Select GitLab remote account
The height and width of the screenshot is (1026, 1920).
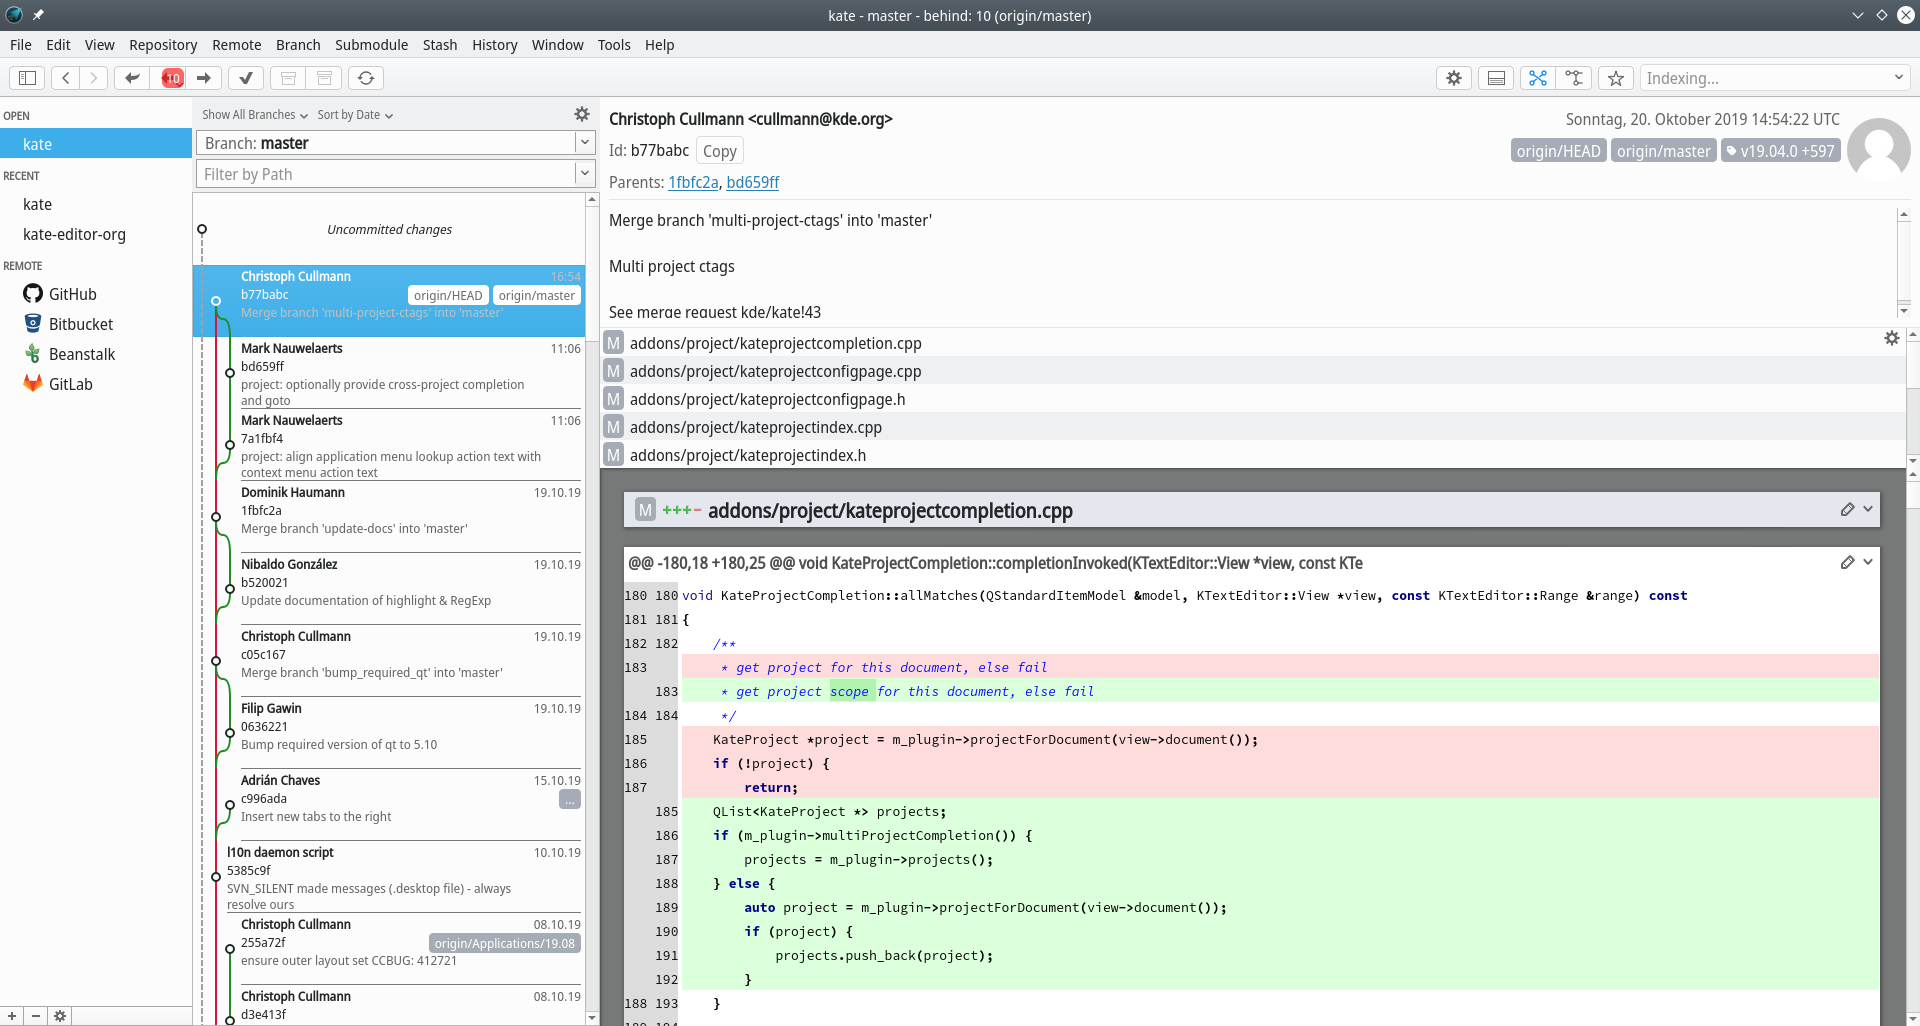pyautogui.click(x=96, y=384)
